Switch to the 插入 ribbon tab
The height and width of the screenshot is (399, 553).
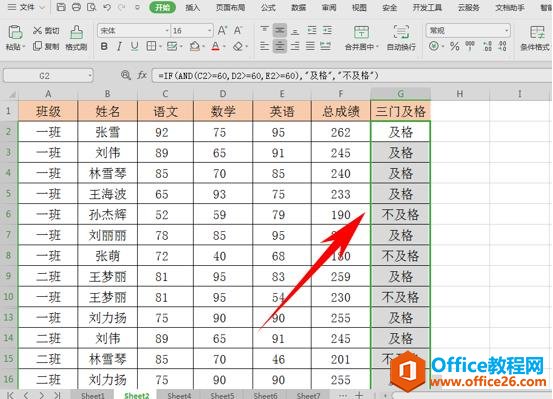pos(193,7)
